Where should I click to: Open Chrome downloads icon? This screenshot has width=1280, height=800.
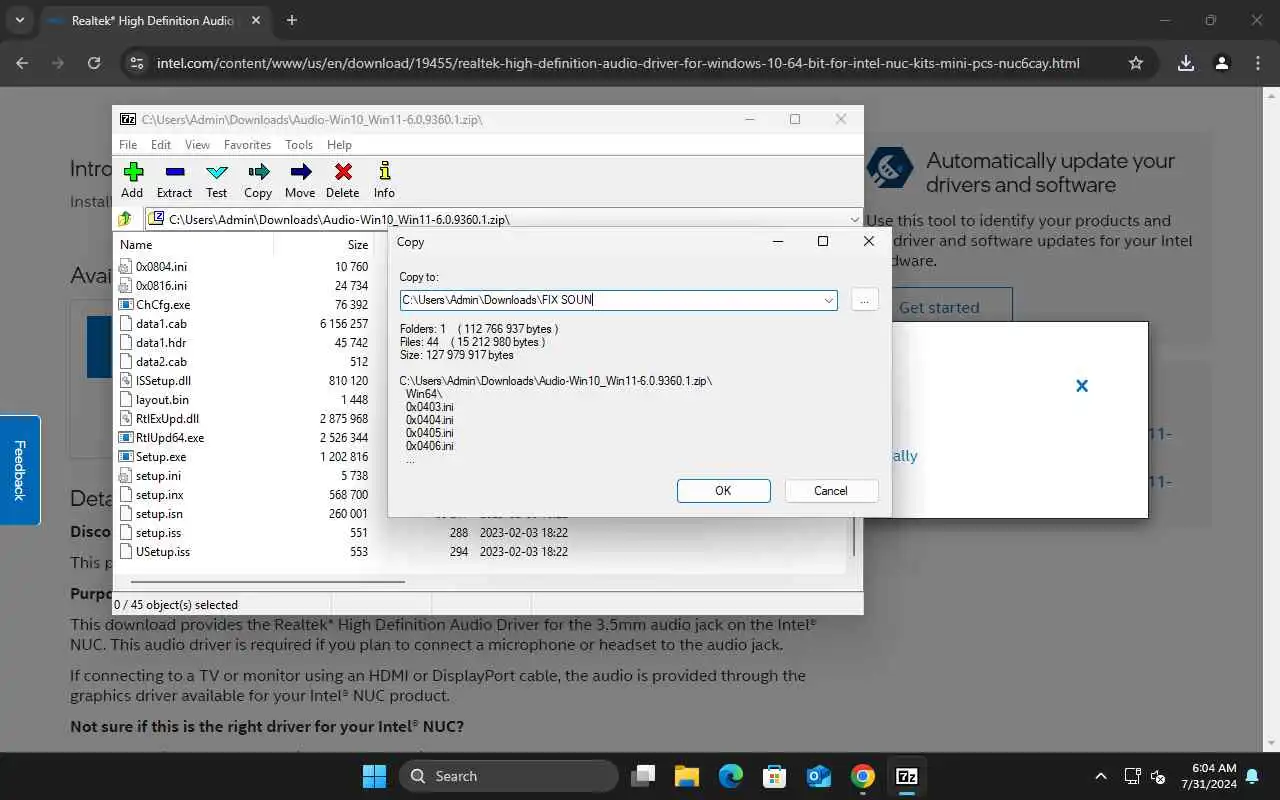click(1186, 63)
